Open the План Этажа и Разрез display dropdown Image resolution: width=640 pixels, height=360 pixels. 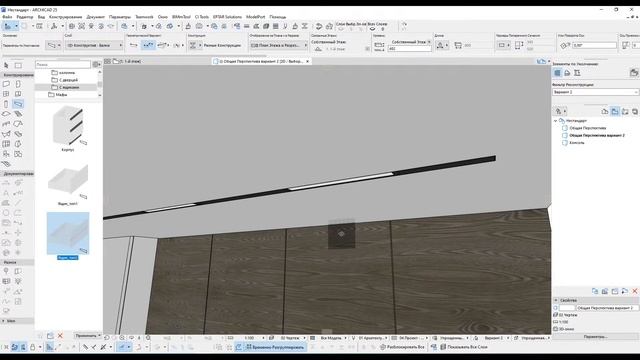[279, 45]
